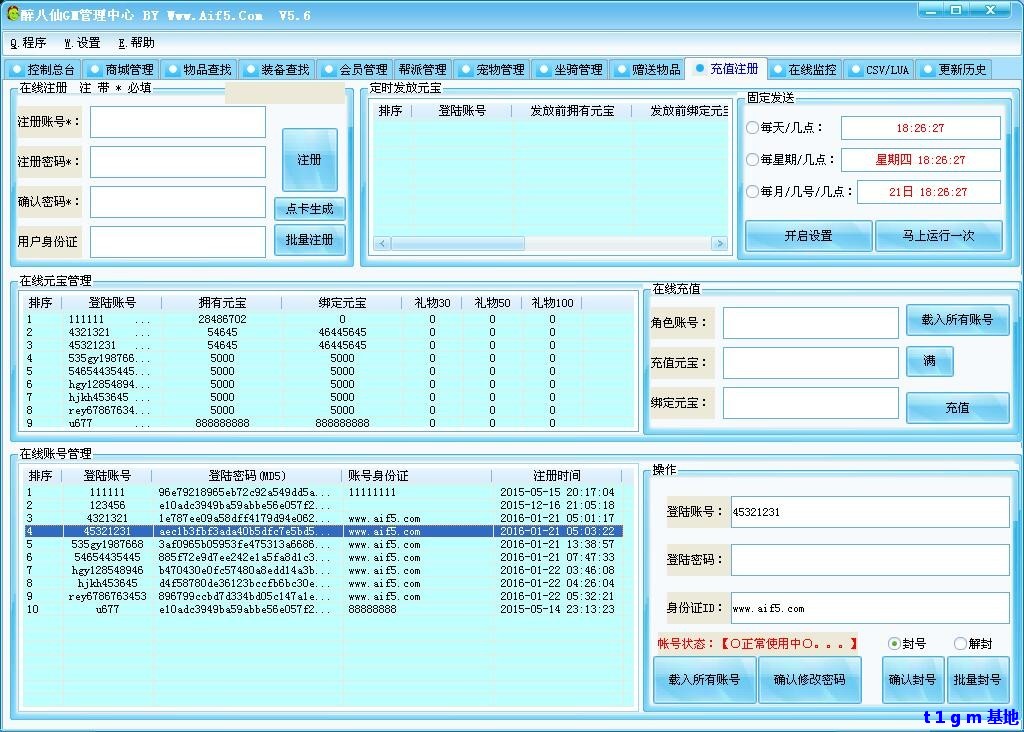Select the 解封 radio button

(x=960, y=644)
